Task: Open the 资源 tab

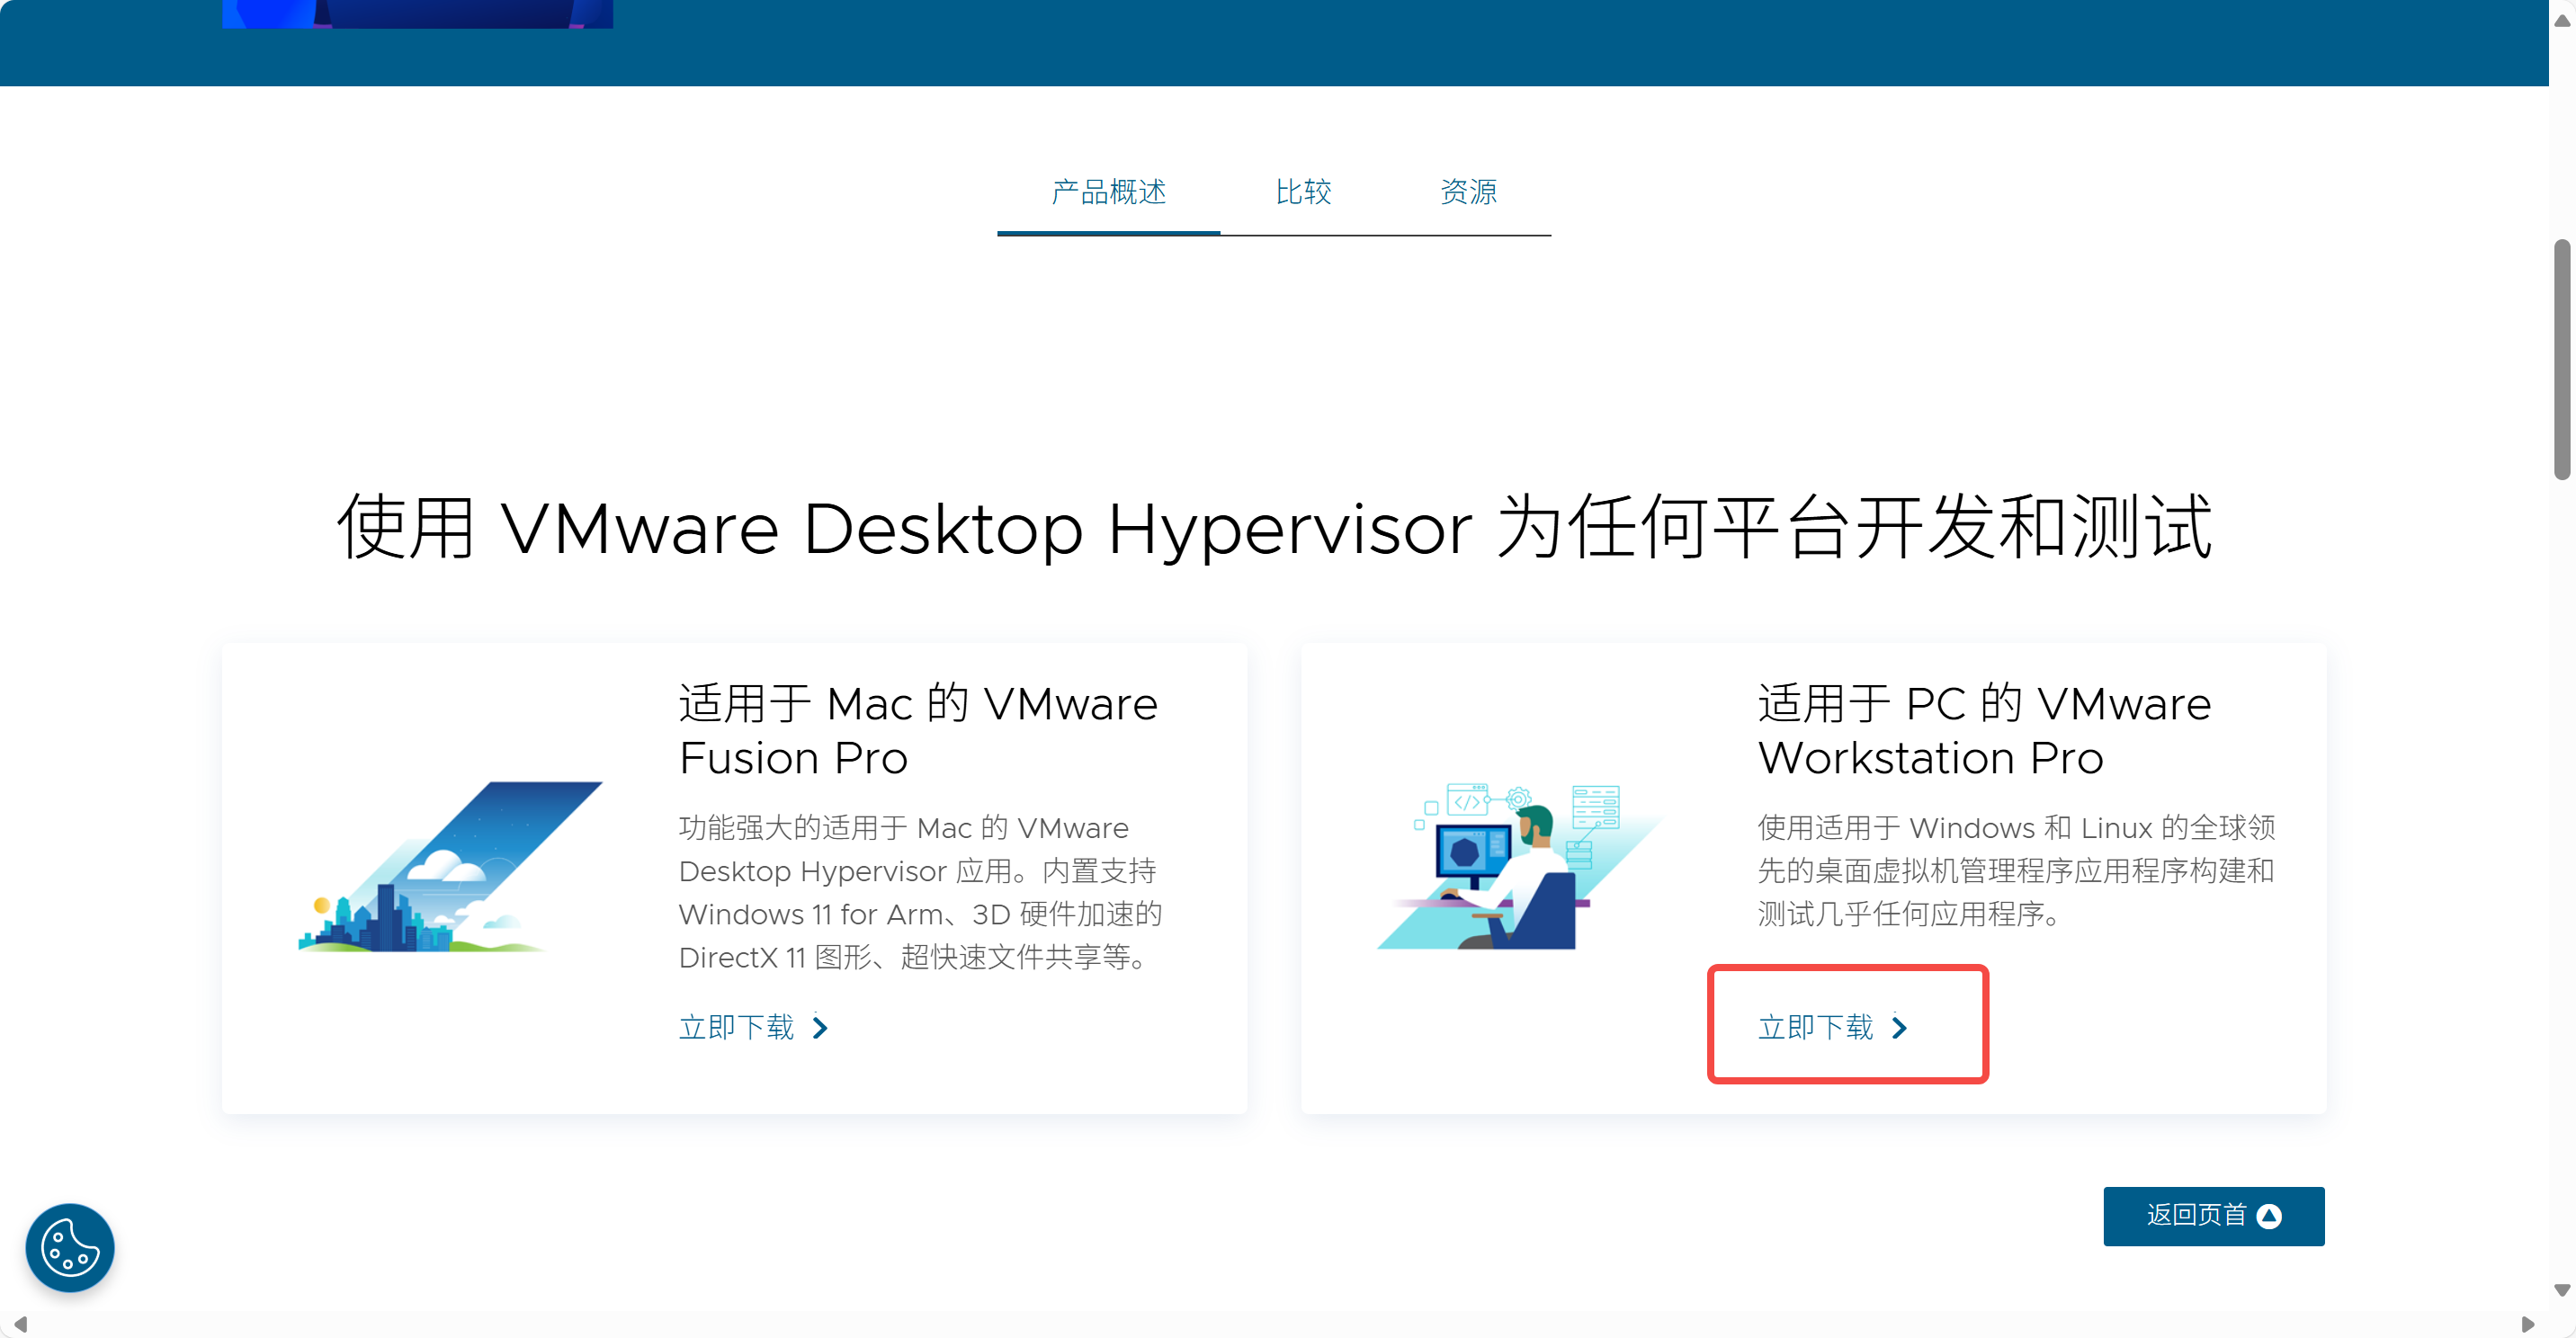Action: click(1468, 192)
